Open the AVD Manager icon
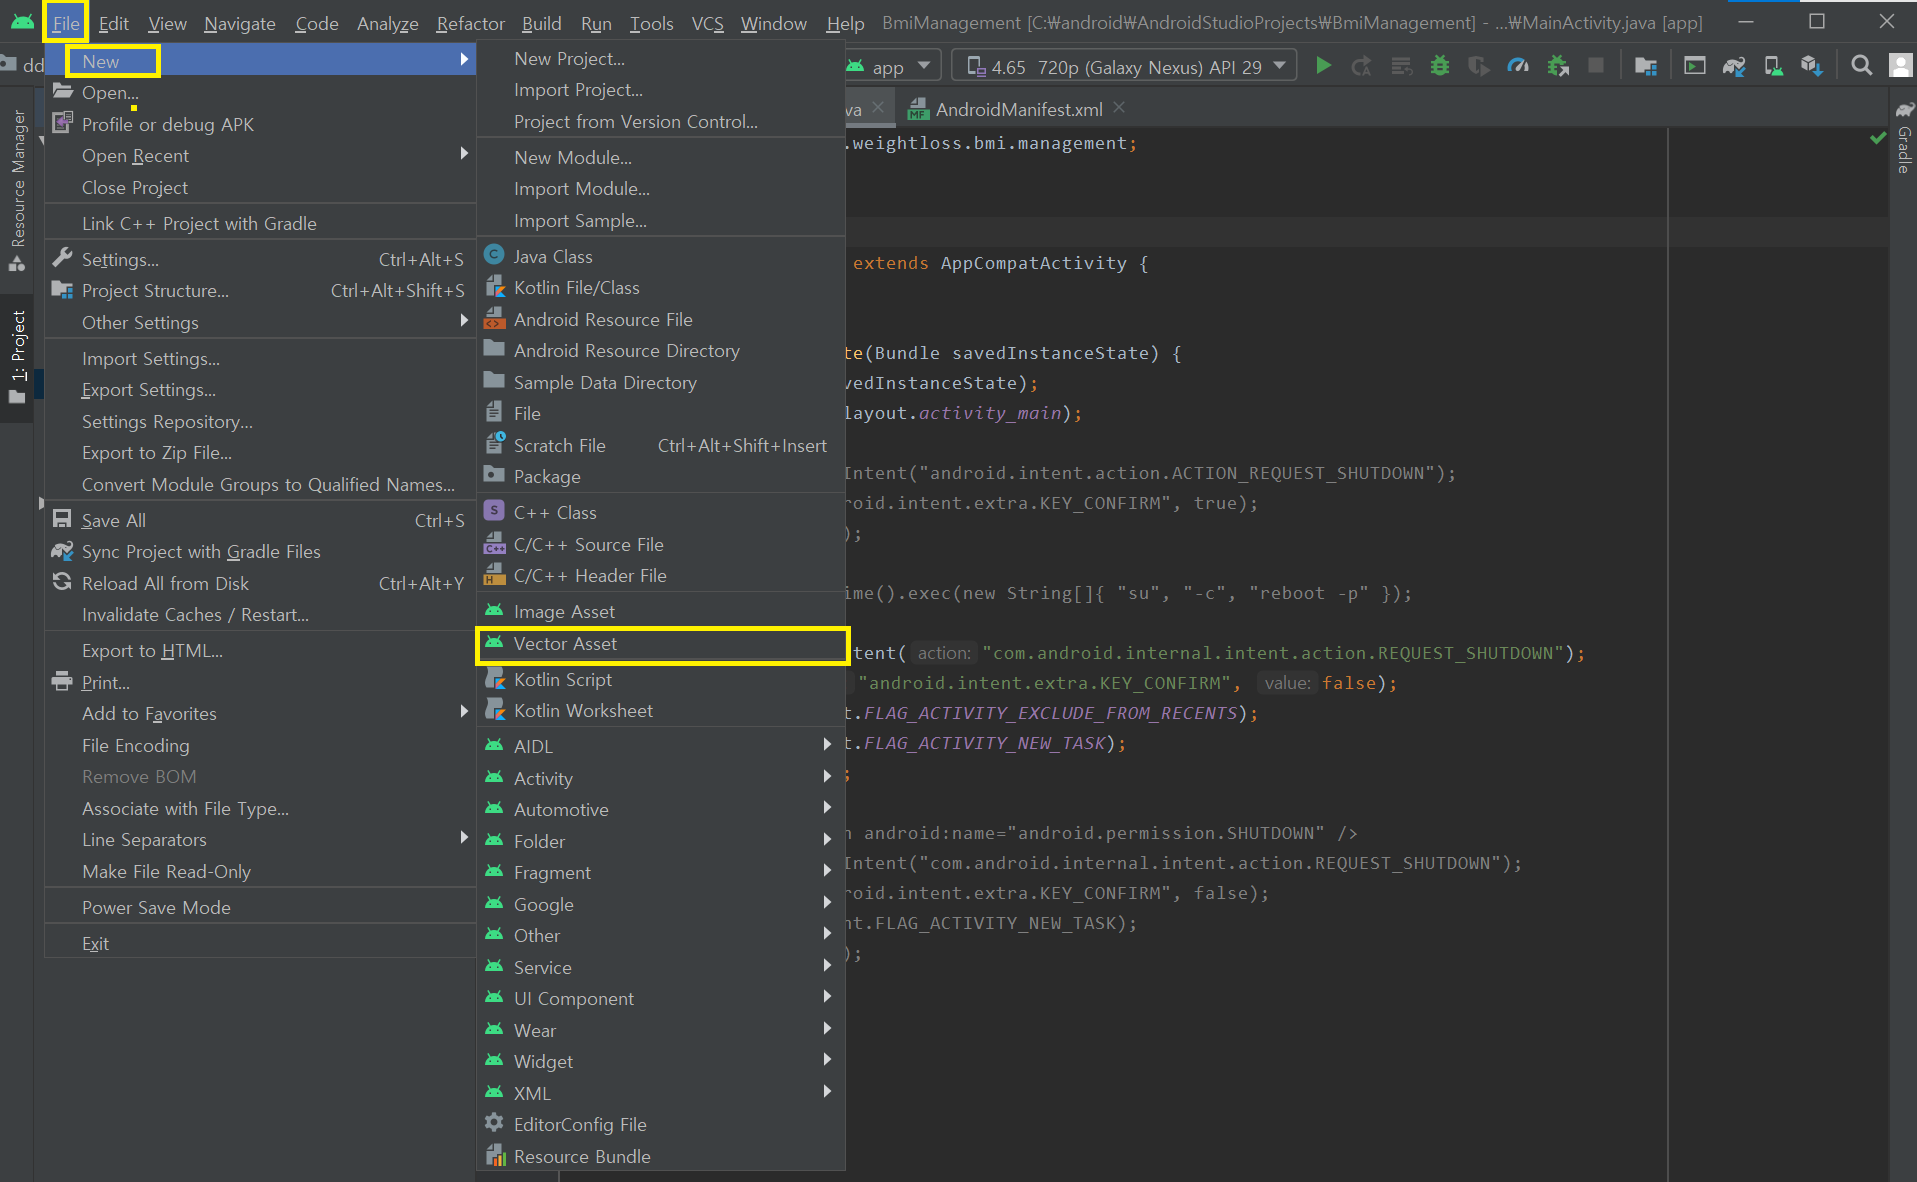This screenshot has width=1917, height=1182. click(x=1773, y=66)
